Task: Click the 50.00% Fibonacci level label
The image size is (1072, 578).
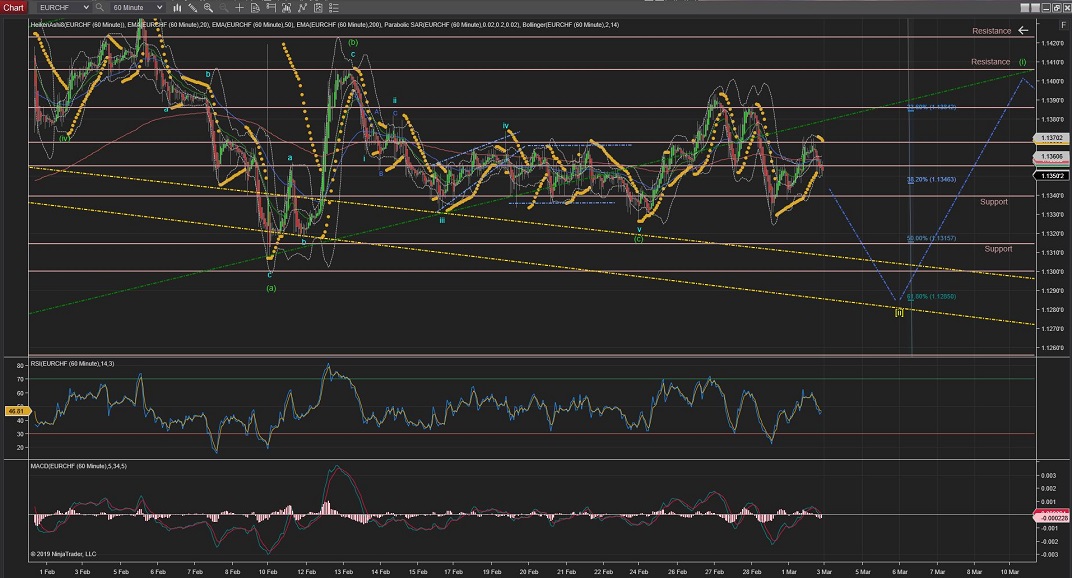Action: [x=931, y=238]
